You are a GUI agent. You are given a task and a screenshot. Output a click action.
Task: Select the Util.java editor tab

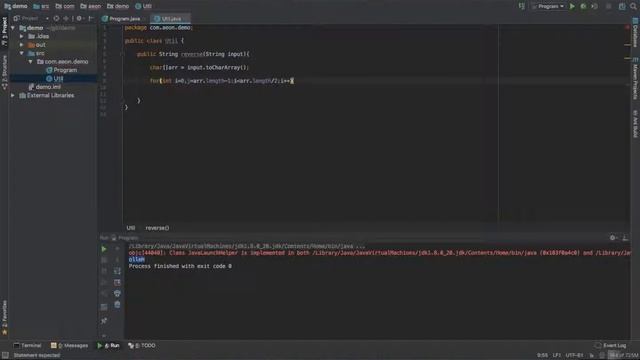pyautogui.click(x=170, y=19)
